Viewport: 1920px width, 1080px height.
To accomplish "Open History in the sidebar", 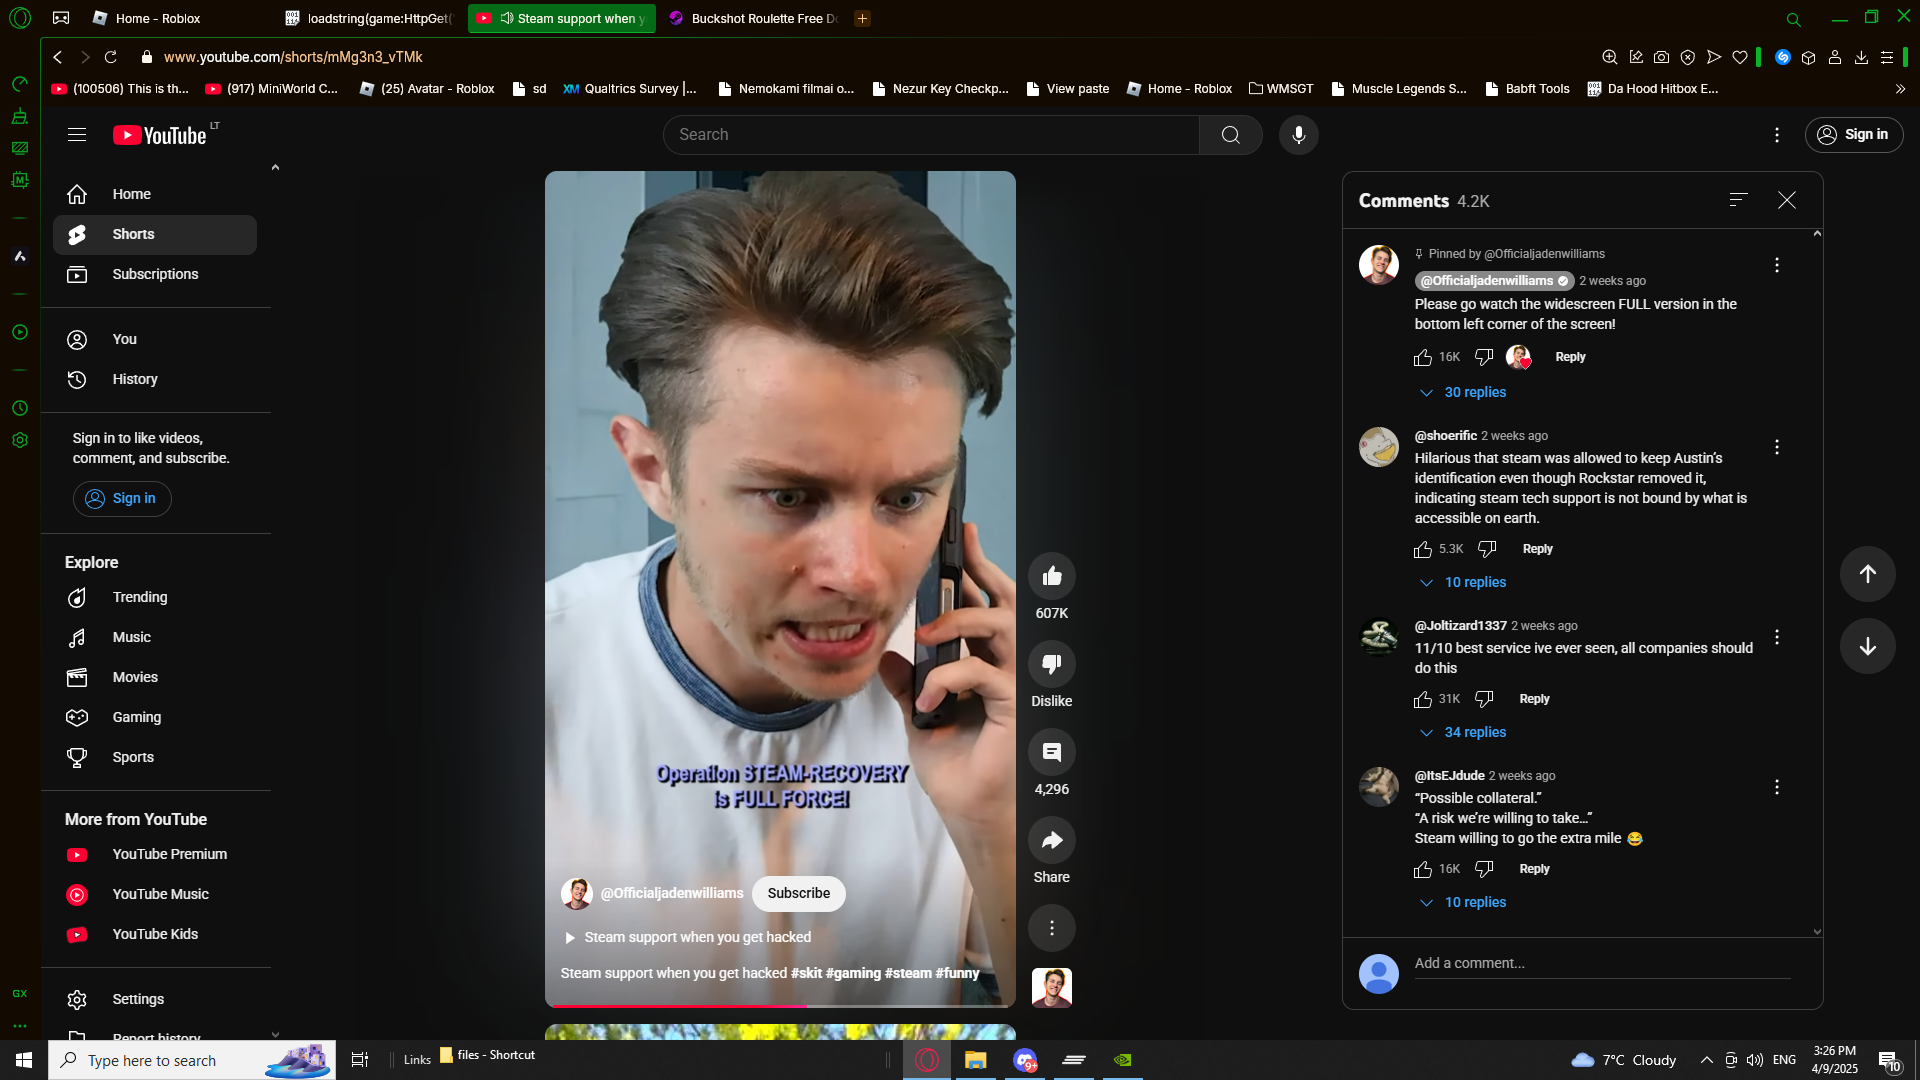I will point(155,379).
